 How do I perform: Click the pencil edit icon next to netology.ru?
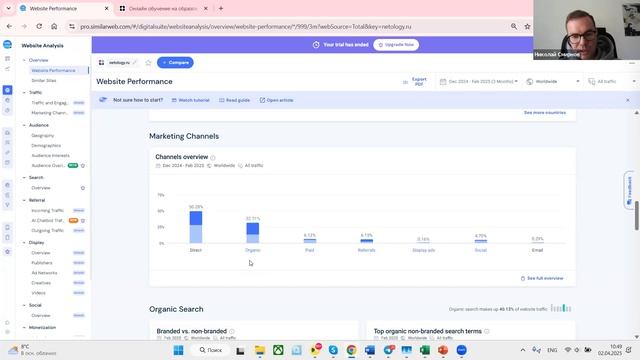click(x=134, y=62)
